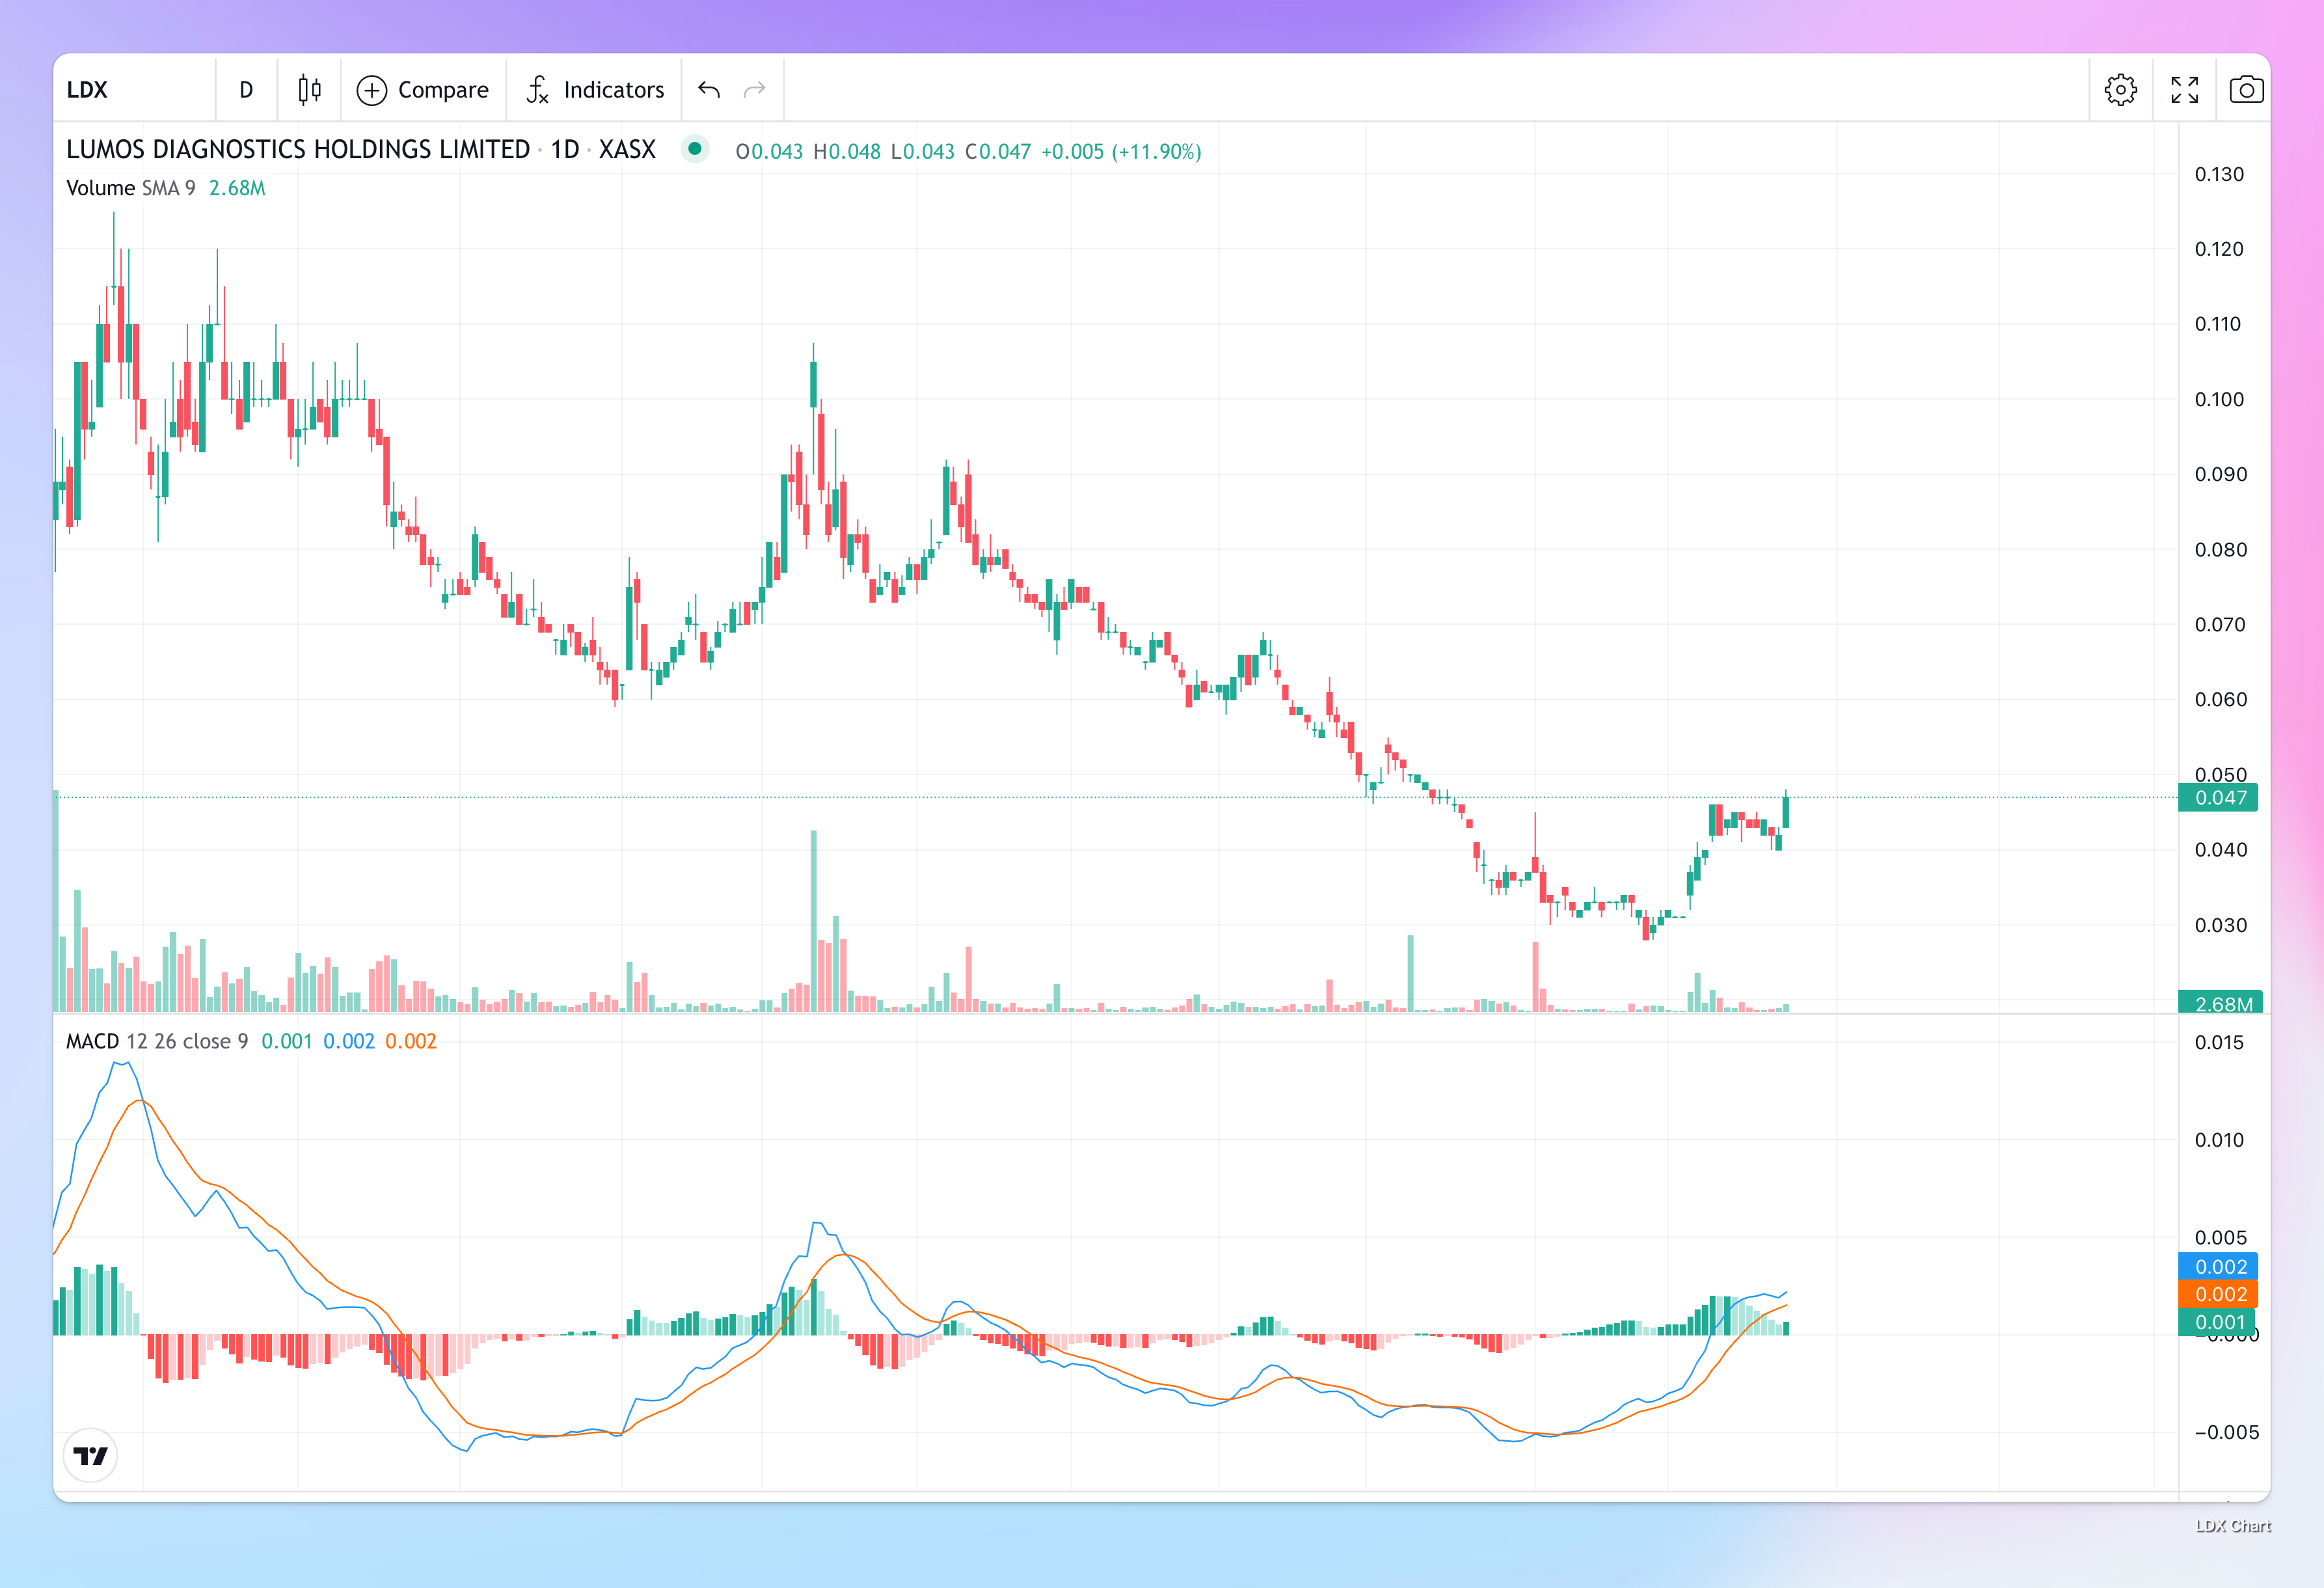
Task: Click the 0.100 price scale value
Action: [x=2219, y=400]
